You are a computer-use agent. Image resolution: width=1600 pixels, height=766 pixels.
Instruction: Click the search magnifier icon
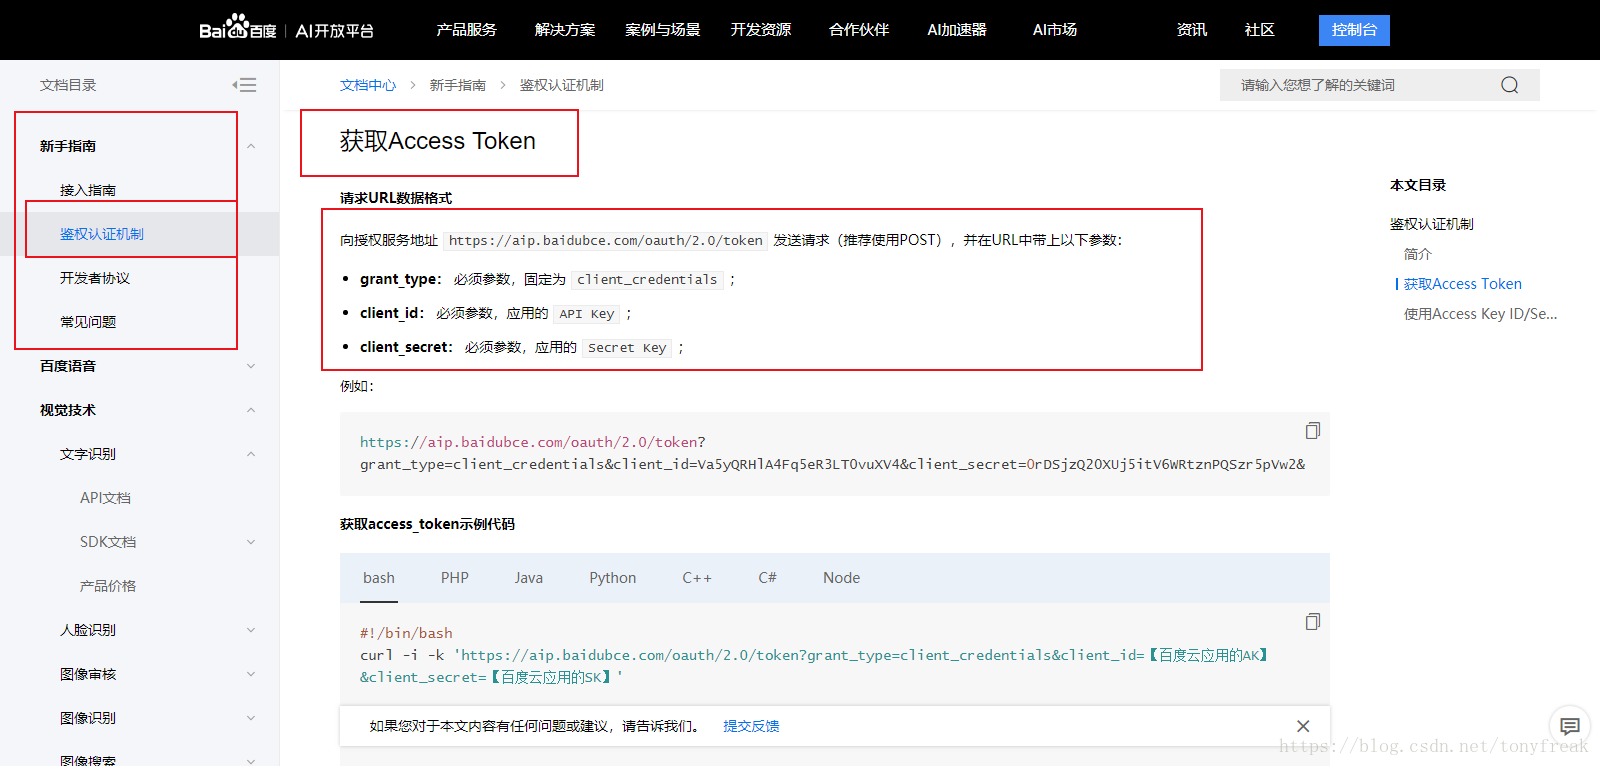point(1509,85)
